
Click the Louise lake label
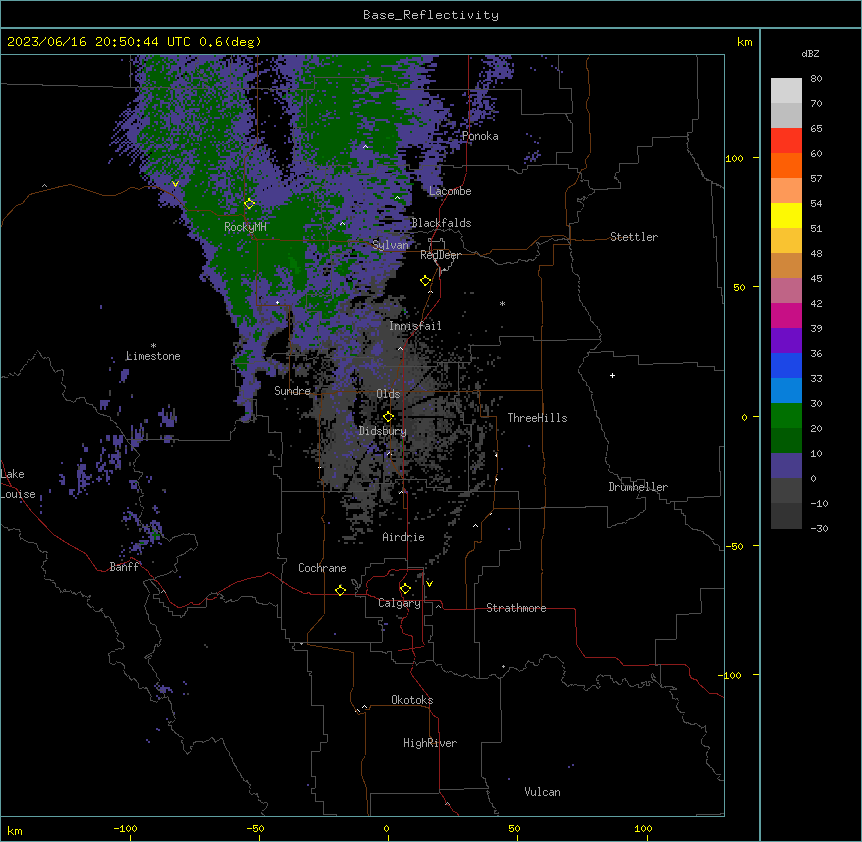(x=18, y=494)
